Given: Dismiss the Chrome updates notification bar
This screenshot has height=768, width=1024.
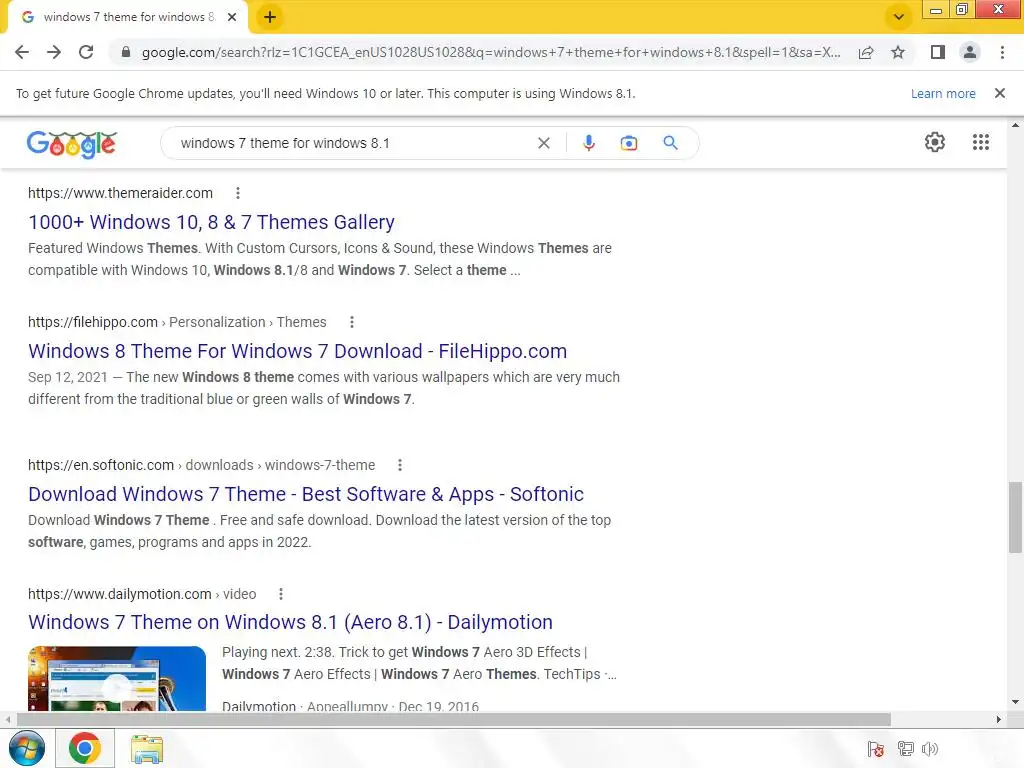Looking at the screenshot, I should coord(1000,93).
